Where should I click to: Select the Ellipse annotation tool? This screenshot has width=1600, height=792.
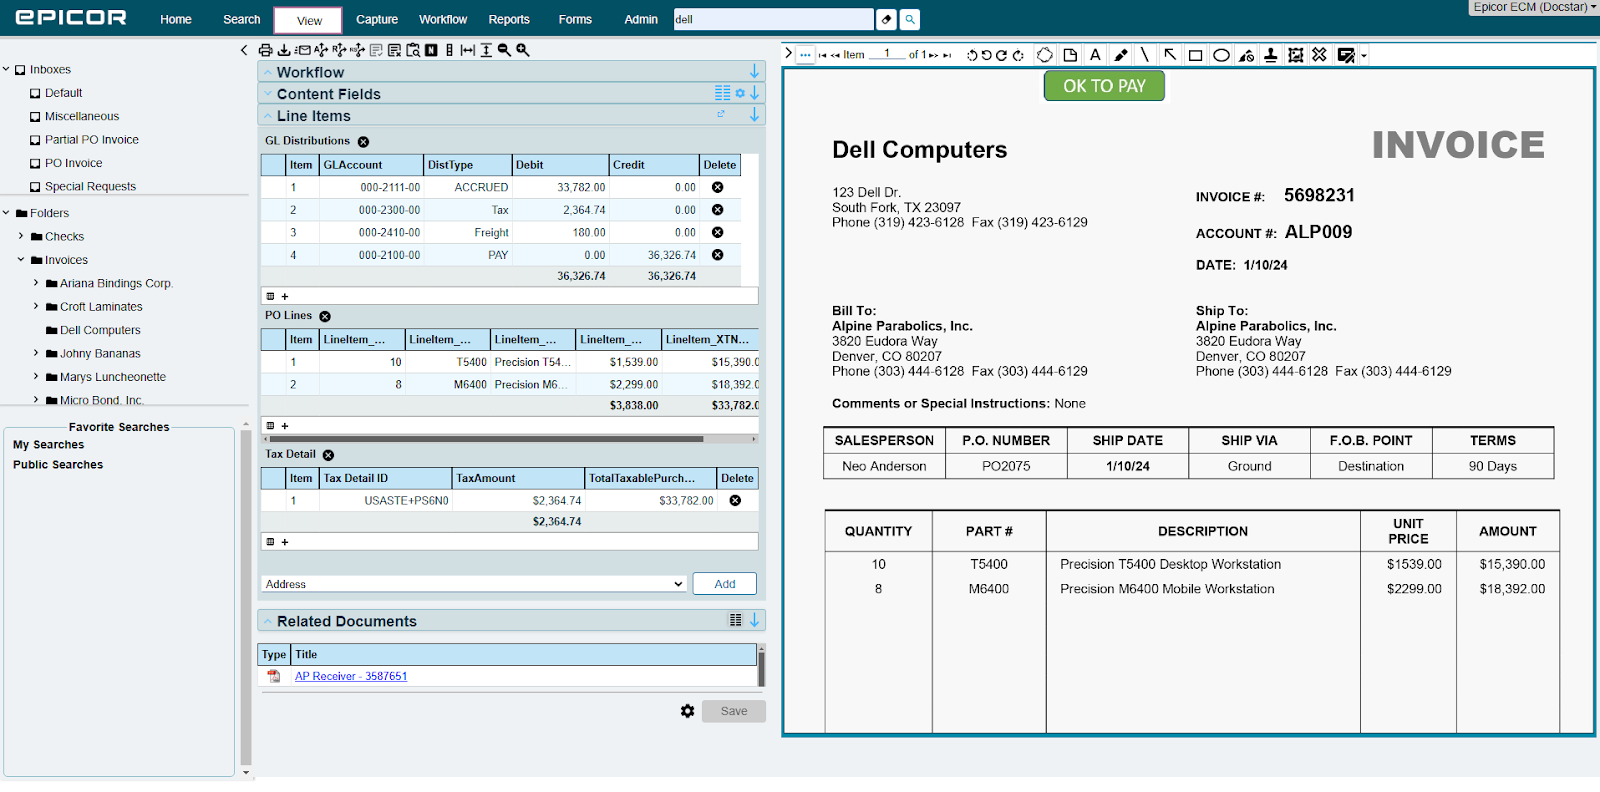(1221, 55)
